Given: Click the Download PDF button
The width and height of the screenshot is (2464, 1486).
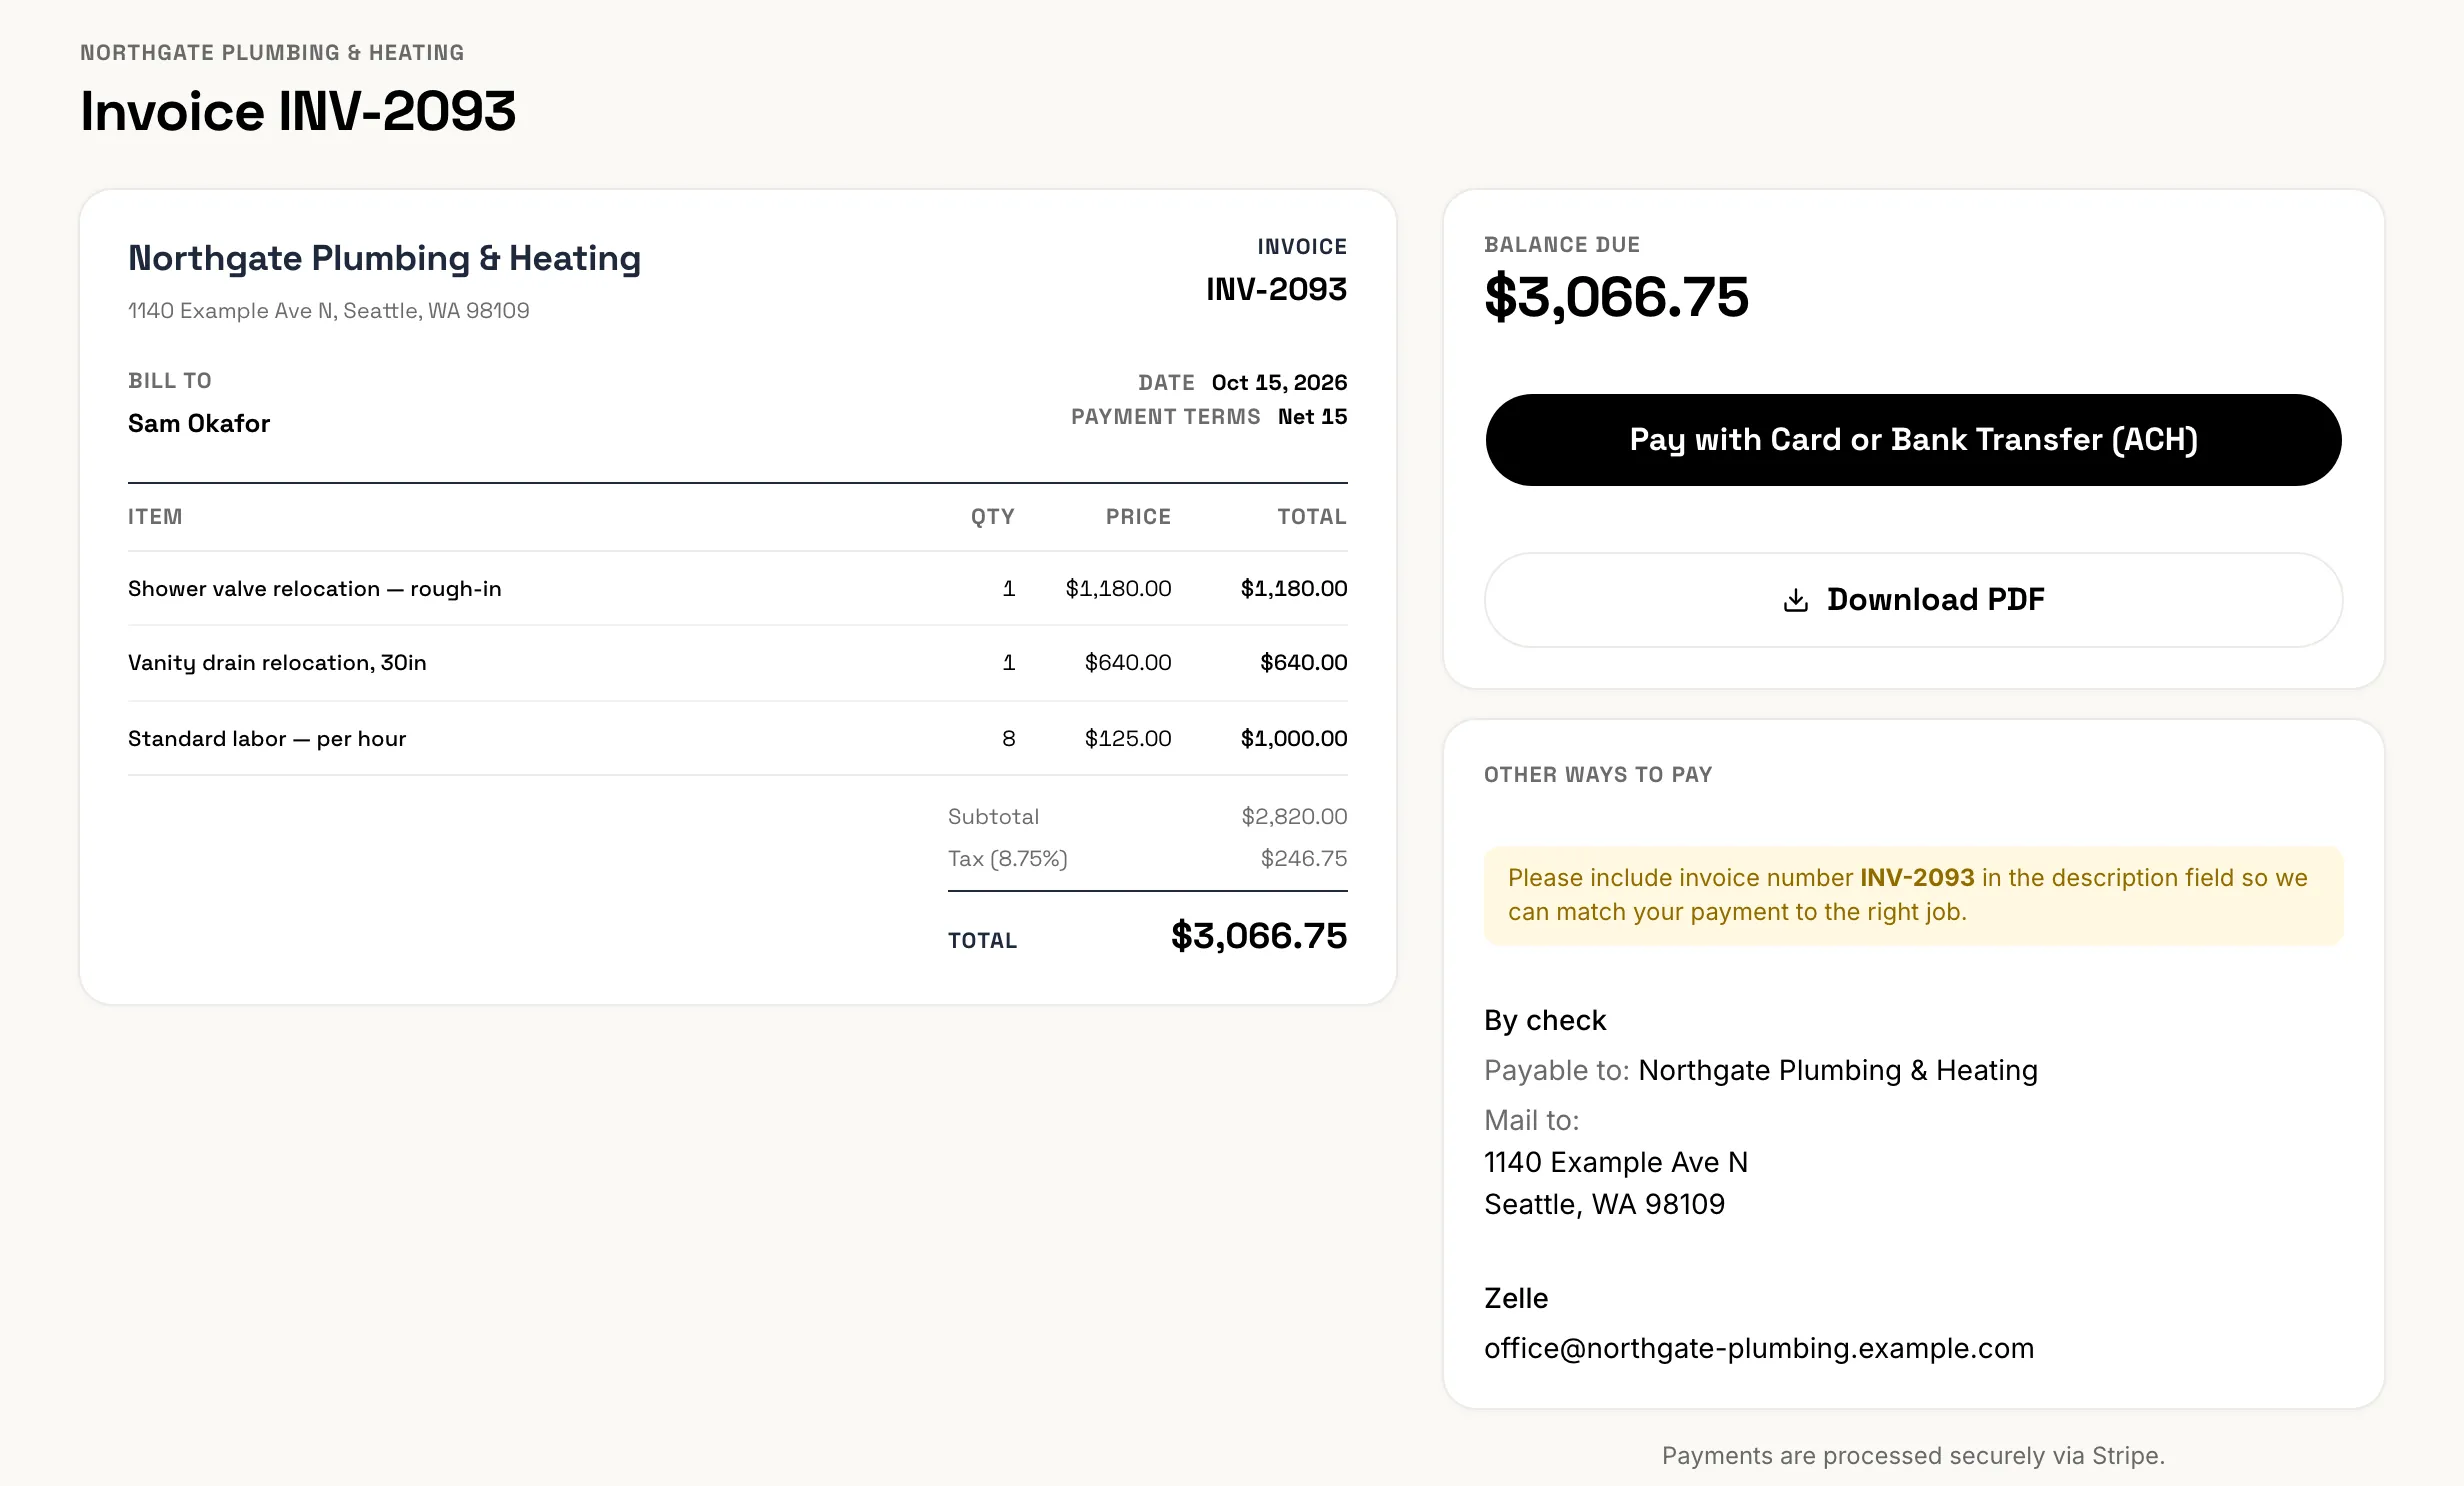Looking at the screenshot, I should [x=1913, y=600].
